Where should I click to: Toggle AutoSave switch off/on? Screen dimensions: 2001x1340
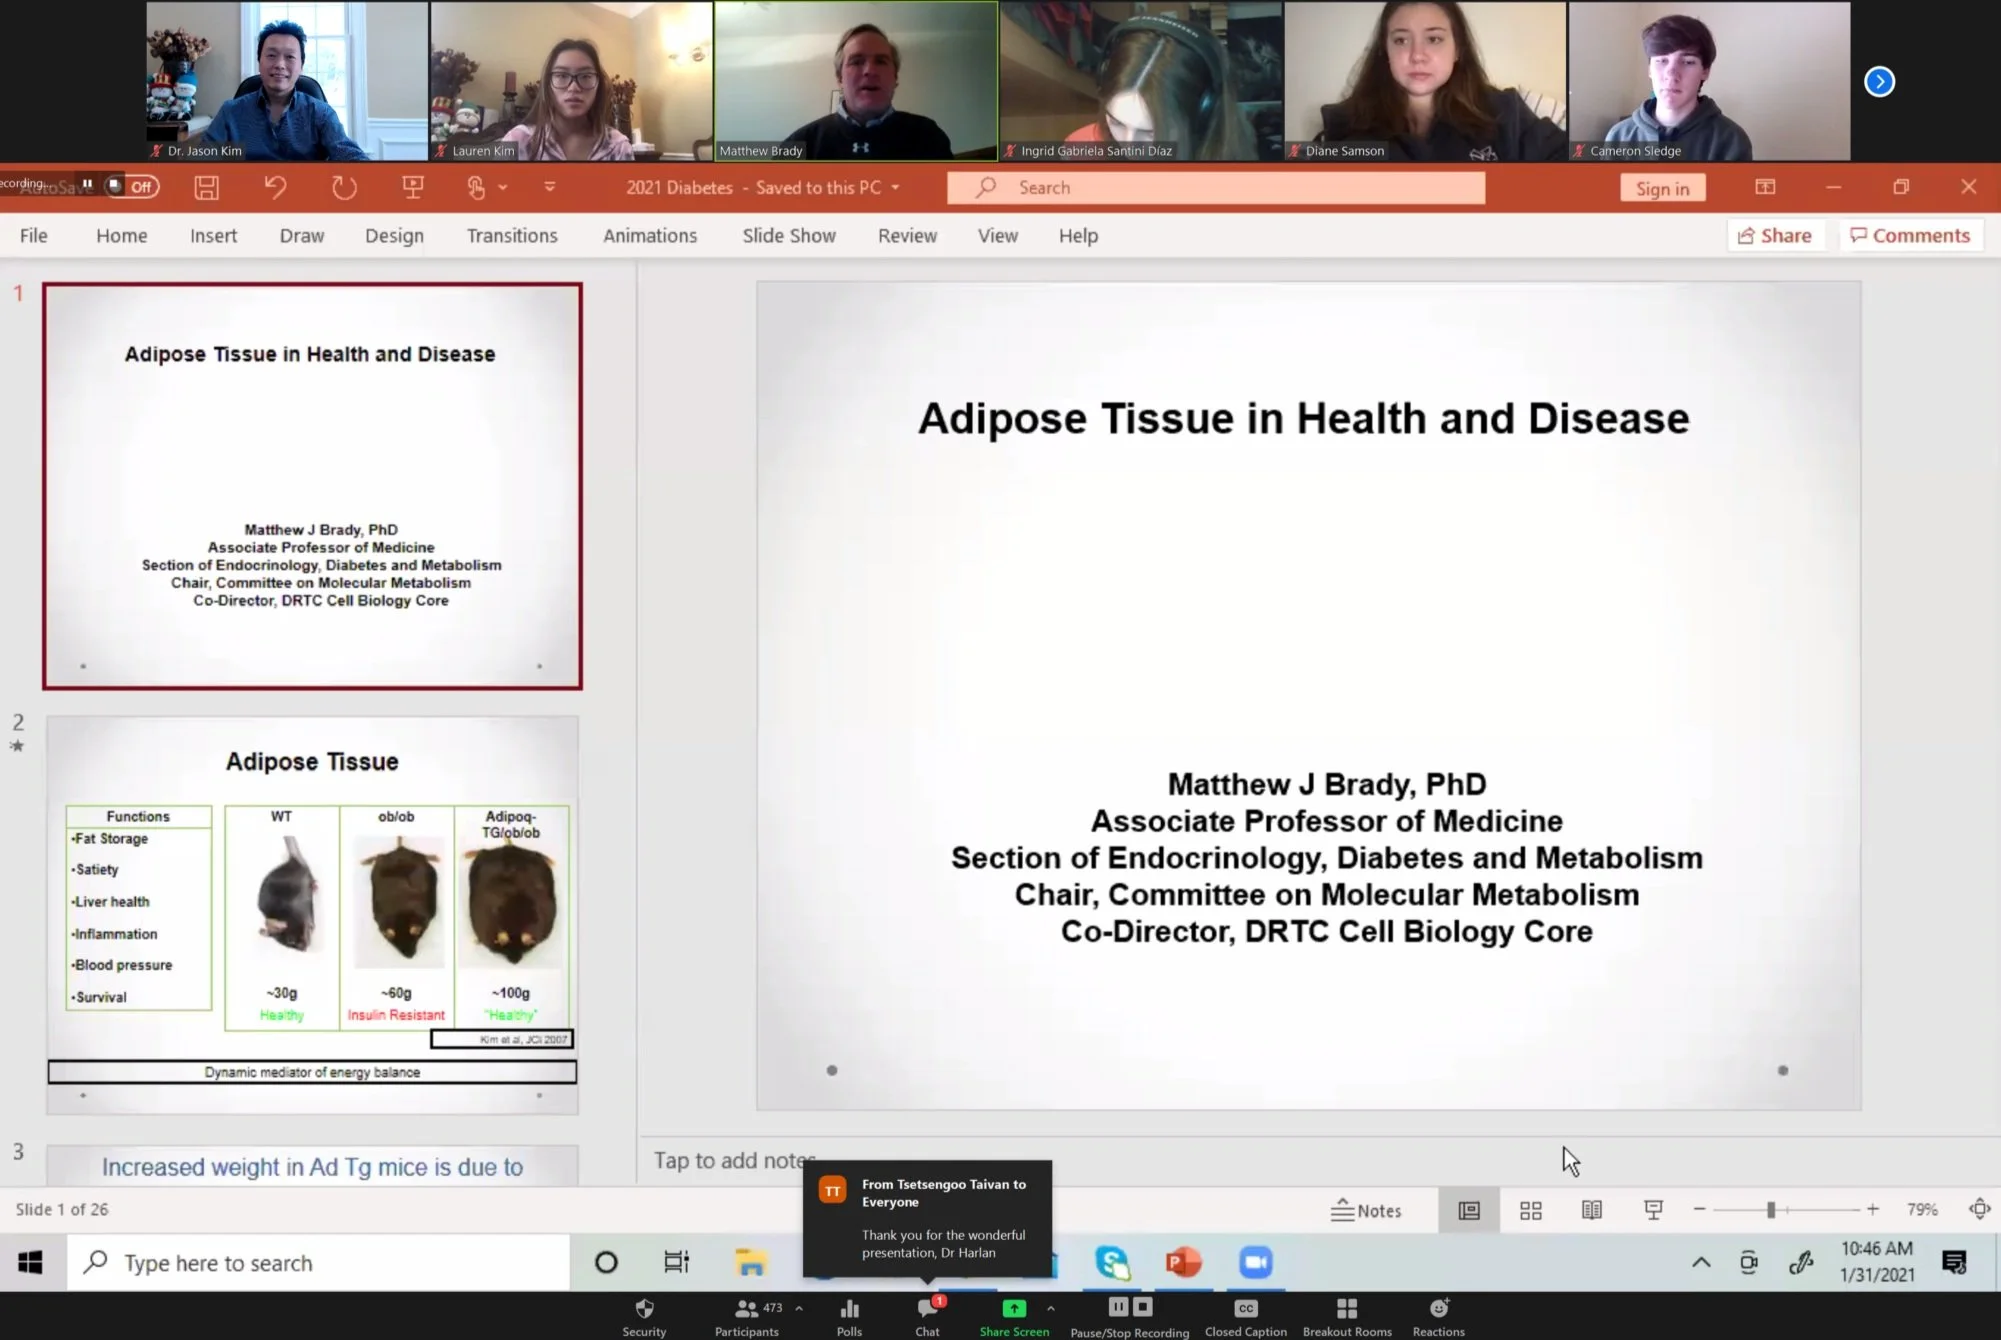point(133,186)
